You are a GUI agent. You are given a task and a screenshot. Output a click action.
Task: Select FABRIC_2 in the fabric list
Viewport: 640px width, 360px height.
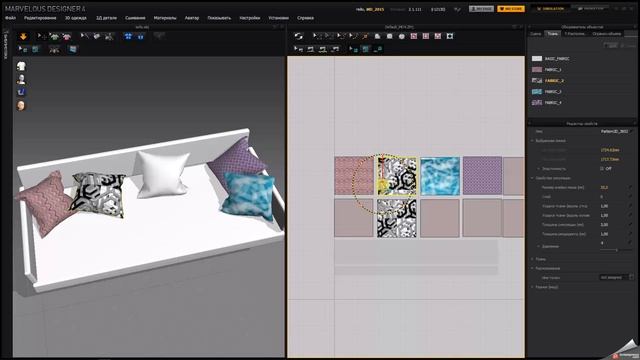pos(553,81)
